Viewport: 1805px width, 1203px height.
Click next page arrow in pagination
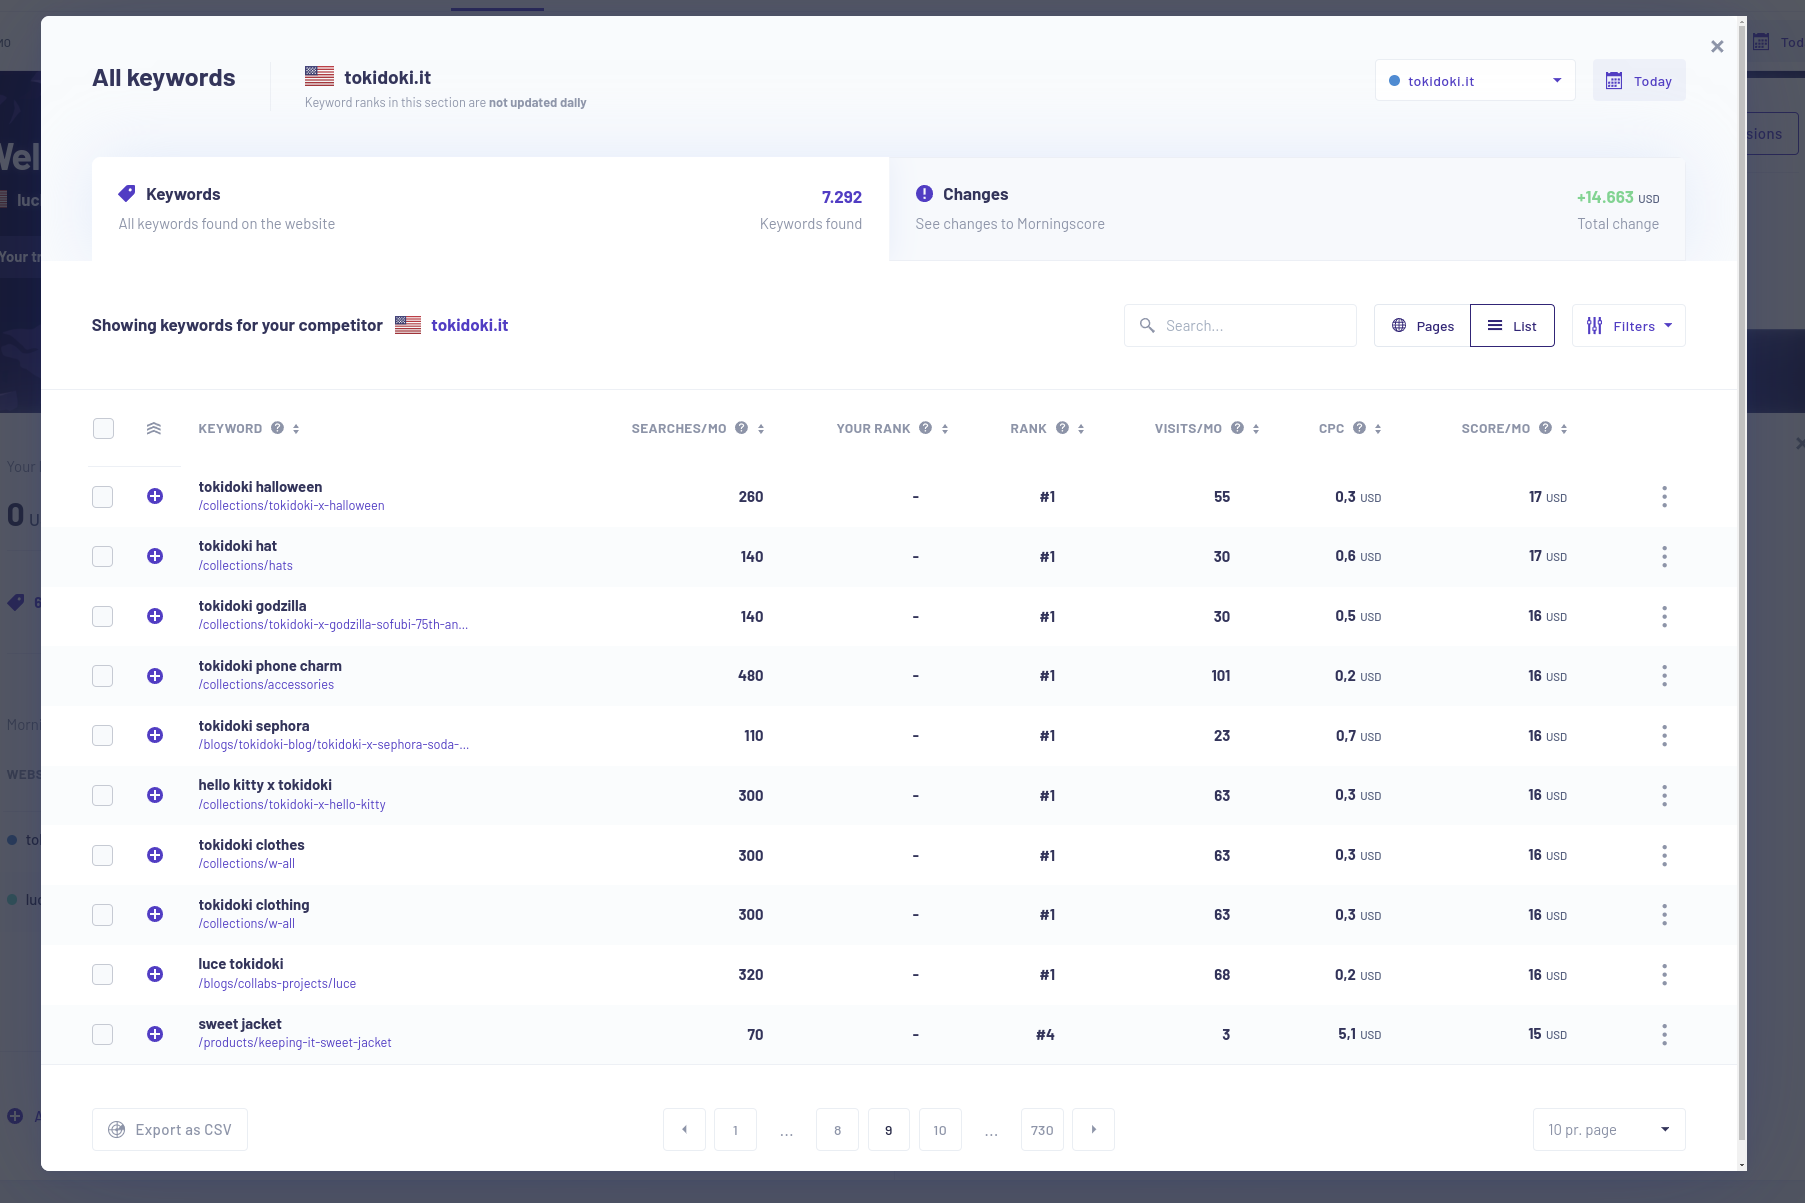point(1093,1130)
